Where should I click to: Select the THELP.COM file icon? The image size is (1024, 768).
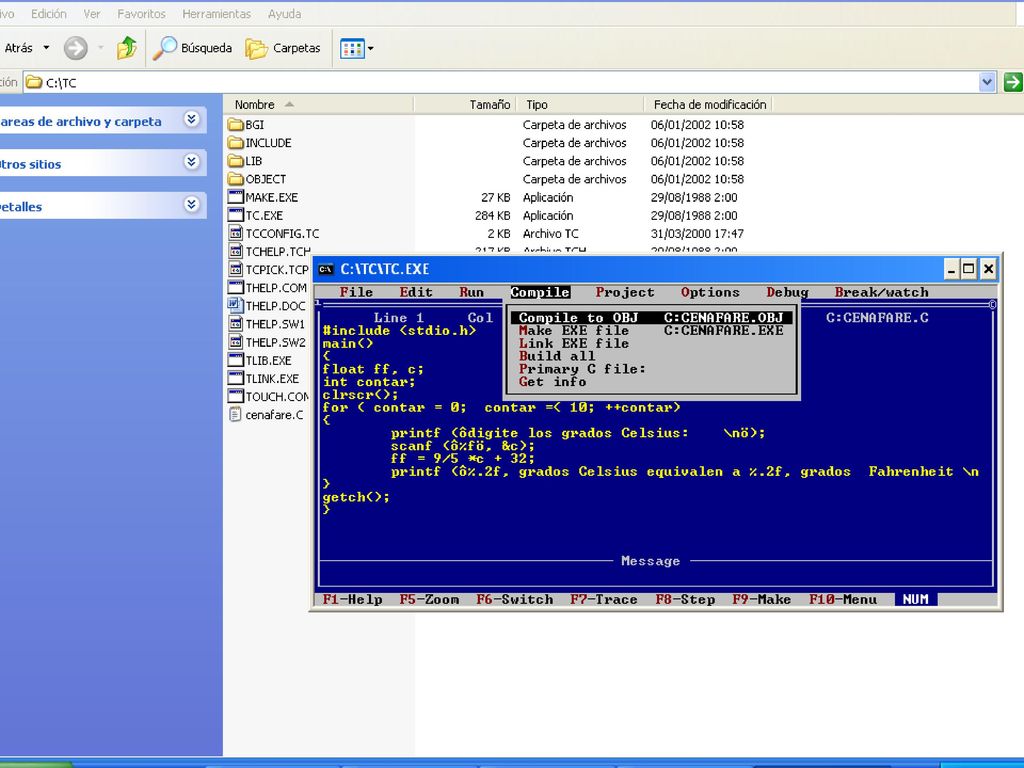235,287
